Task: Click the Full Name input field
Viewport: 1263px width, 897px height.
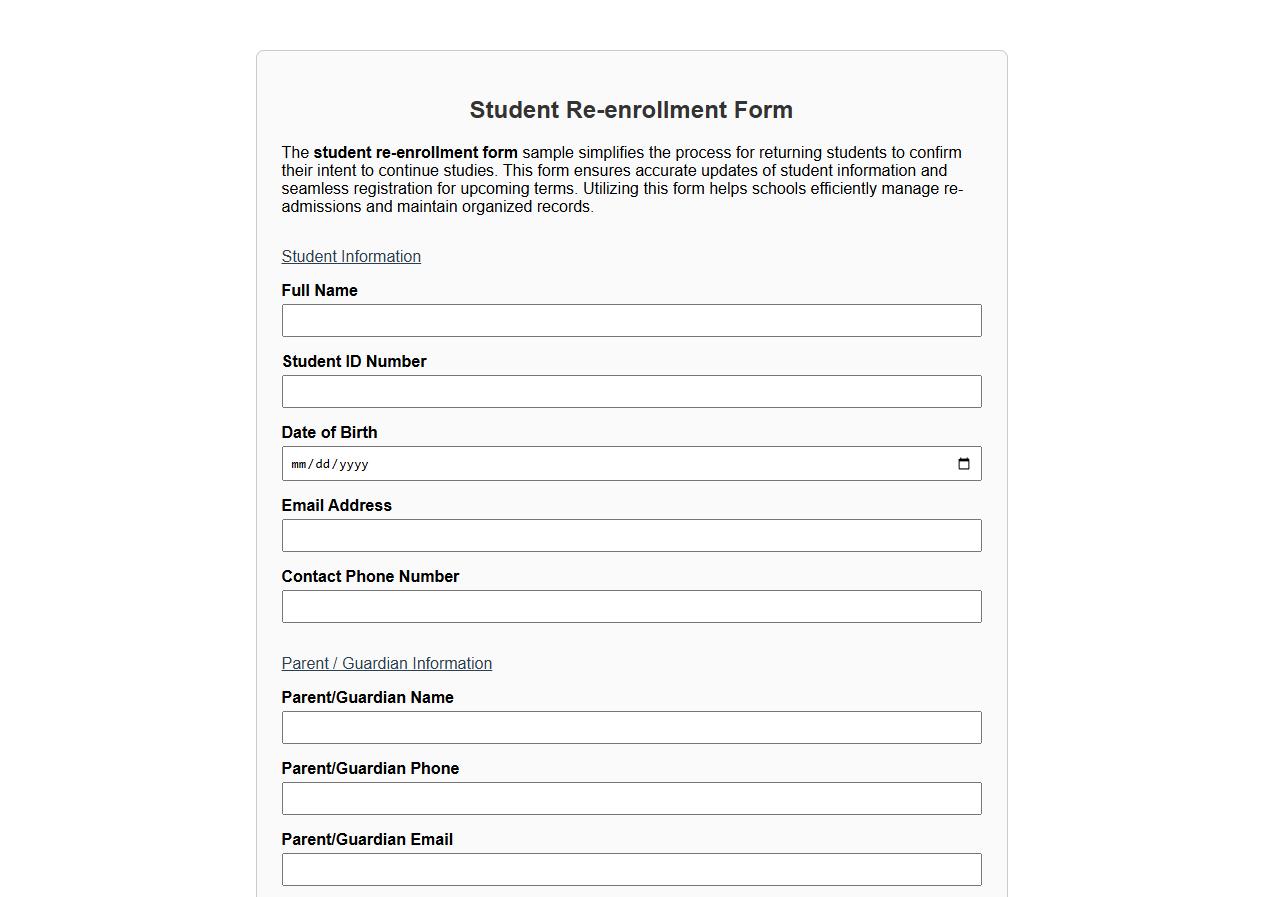Action: point(631,320)
